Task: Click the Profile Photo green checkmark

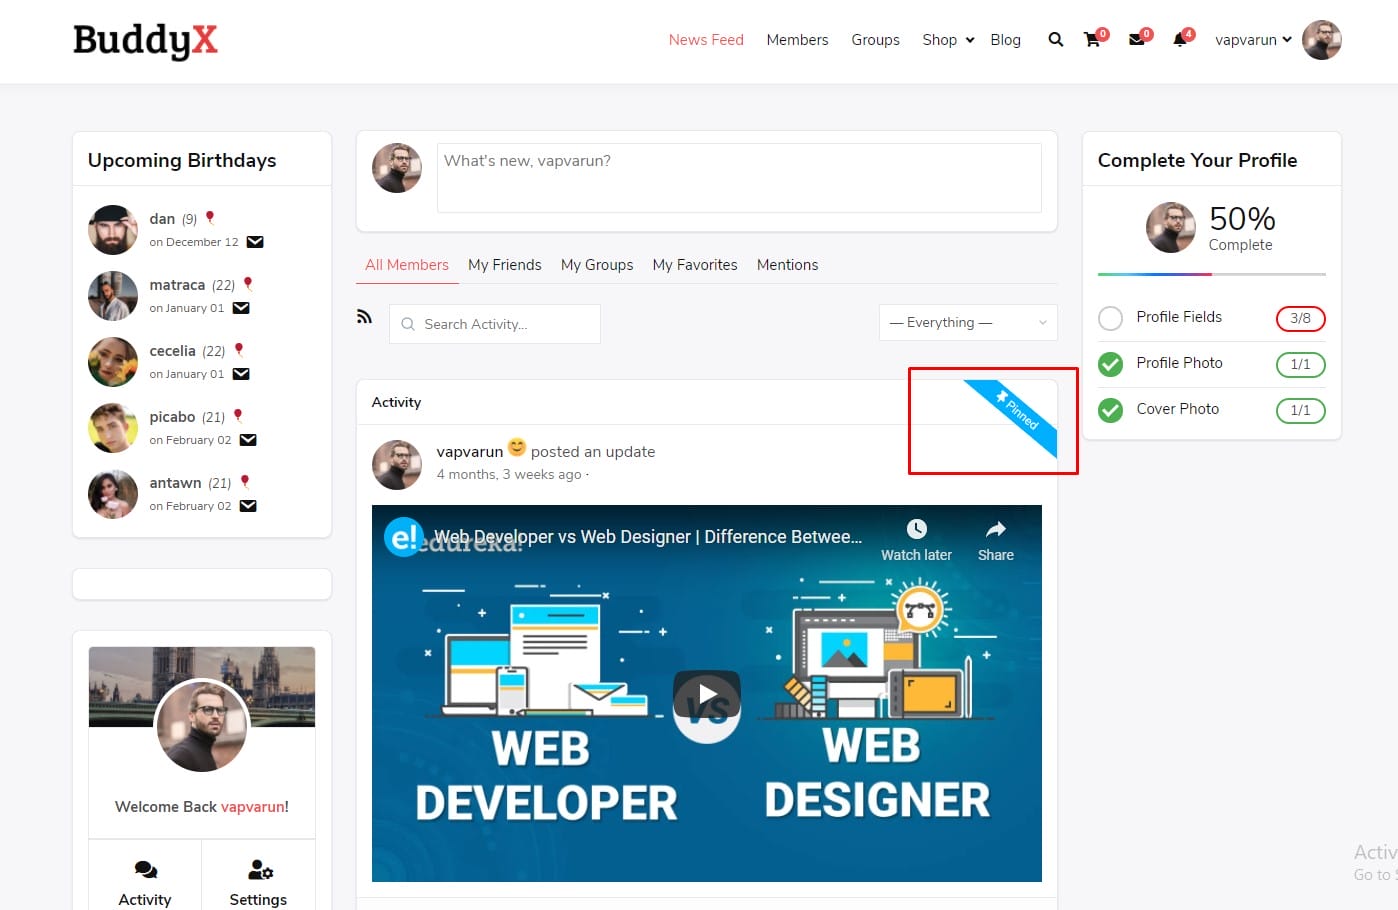Action: point(1110,364)
